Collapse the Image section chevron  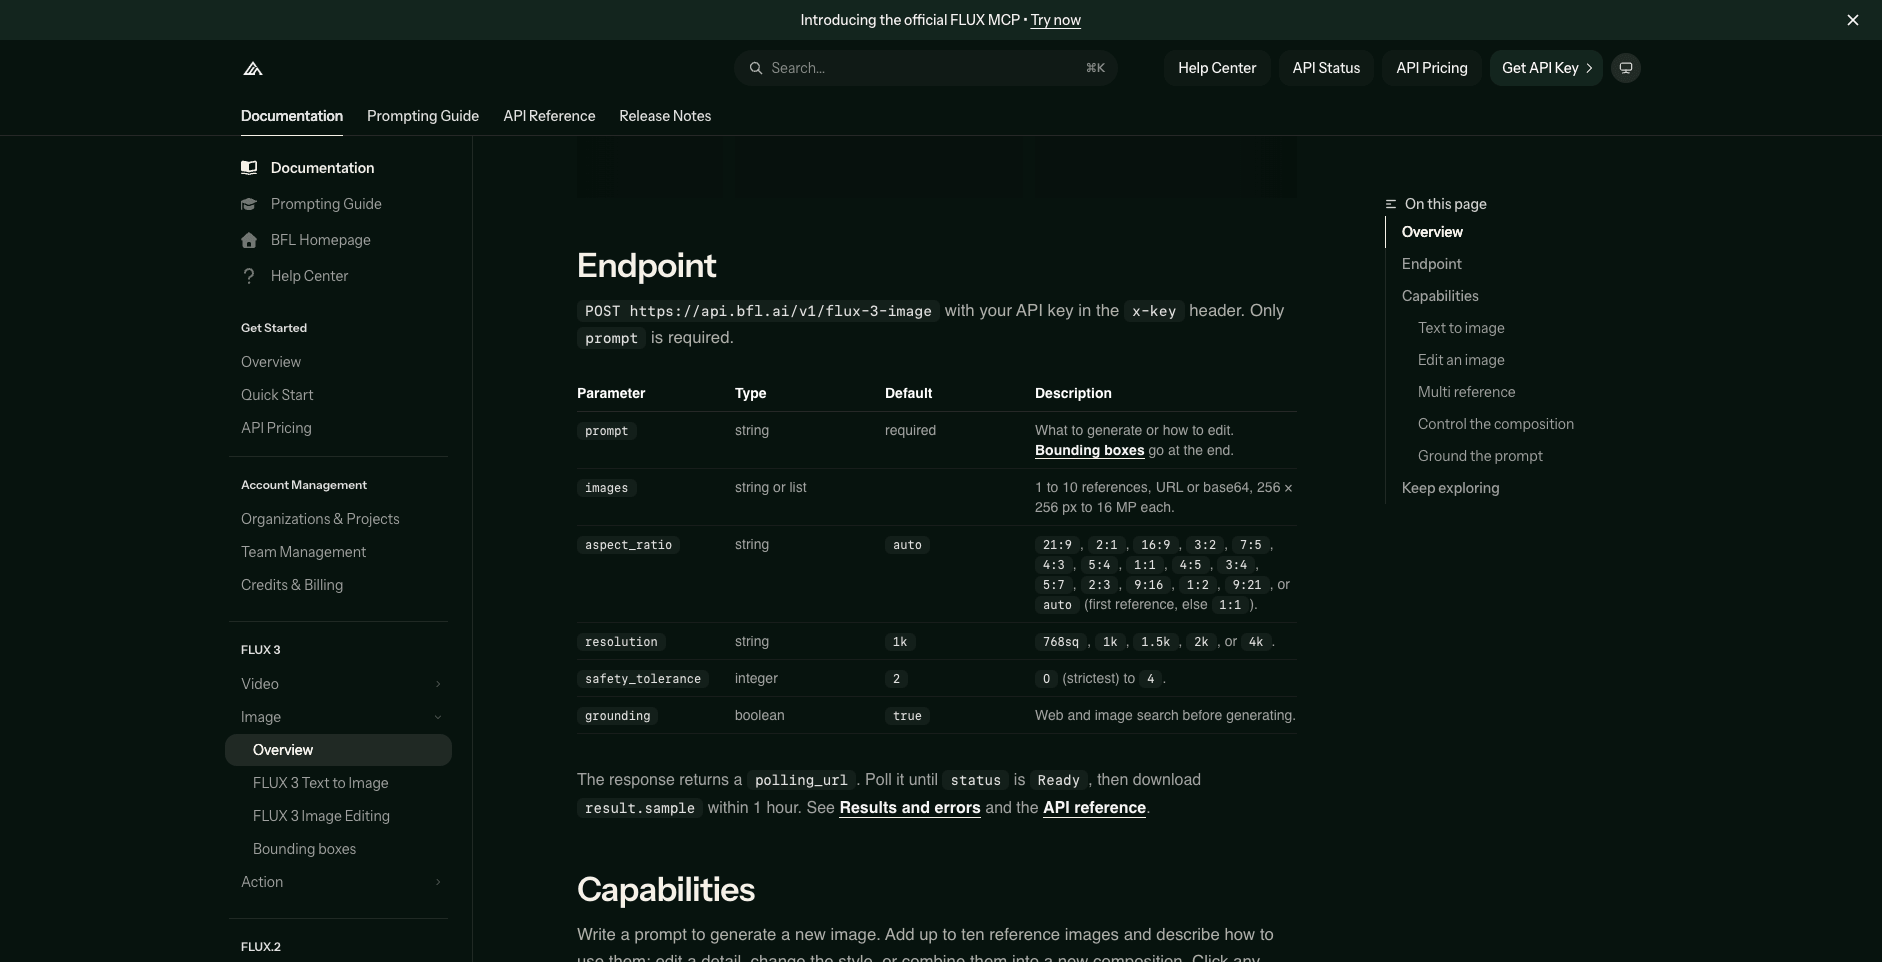tap(438, 717)
